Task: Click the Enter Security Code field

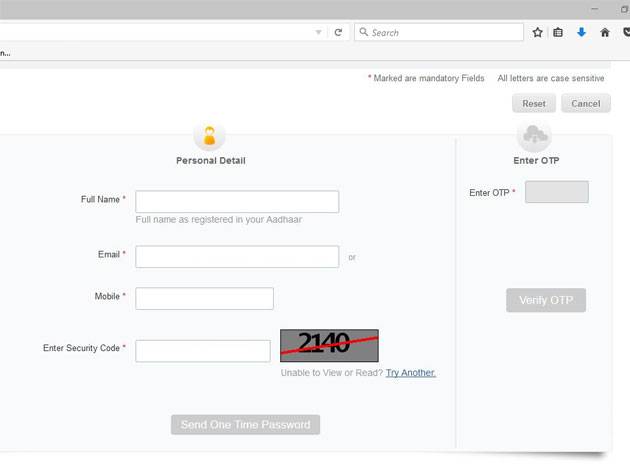Action: [203, 350]
